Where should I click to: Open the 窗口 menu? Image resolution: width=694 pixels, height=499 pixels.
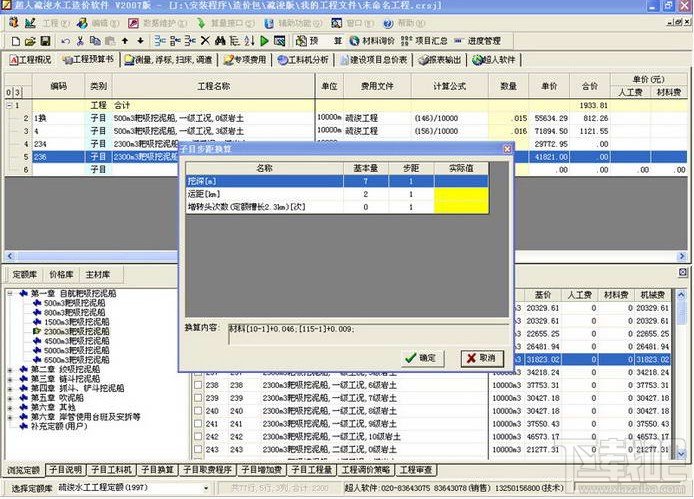(353, 23)
